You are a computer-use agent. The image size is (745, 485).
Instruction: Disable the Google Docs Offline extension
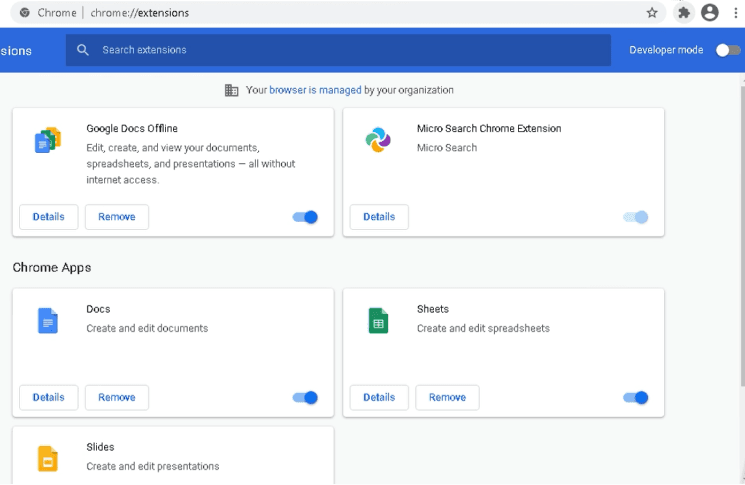(x=305, y=217)
